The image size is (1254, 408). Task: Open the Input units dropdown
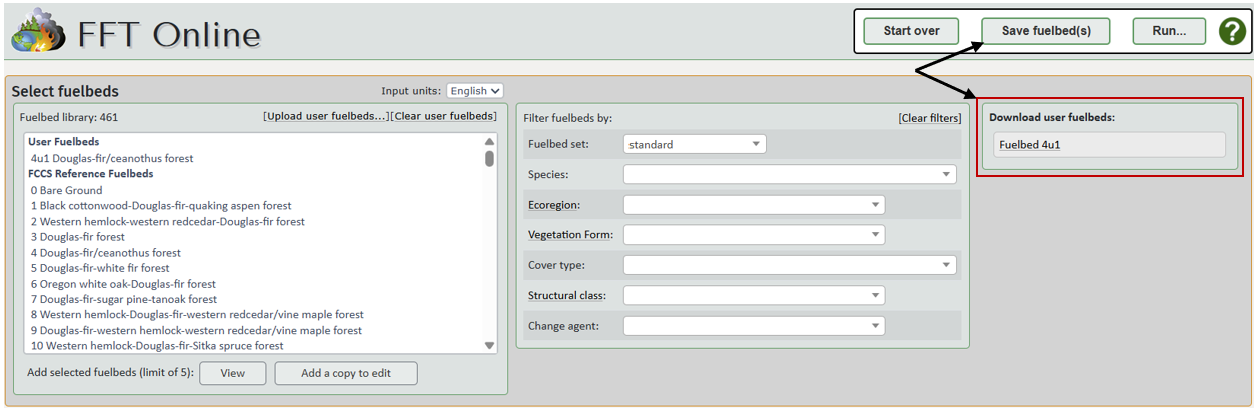(475, 91)
